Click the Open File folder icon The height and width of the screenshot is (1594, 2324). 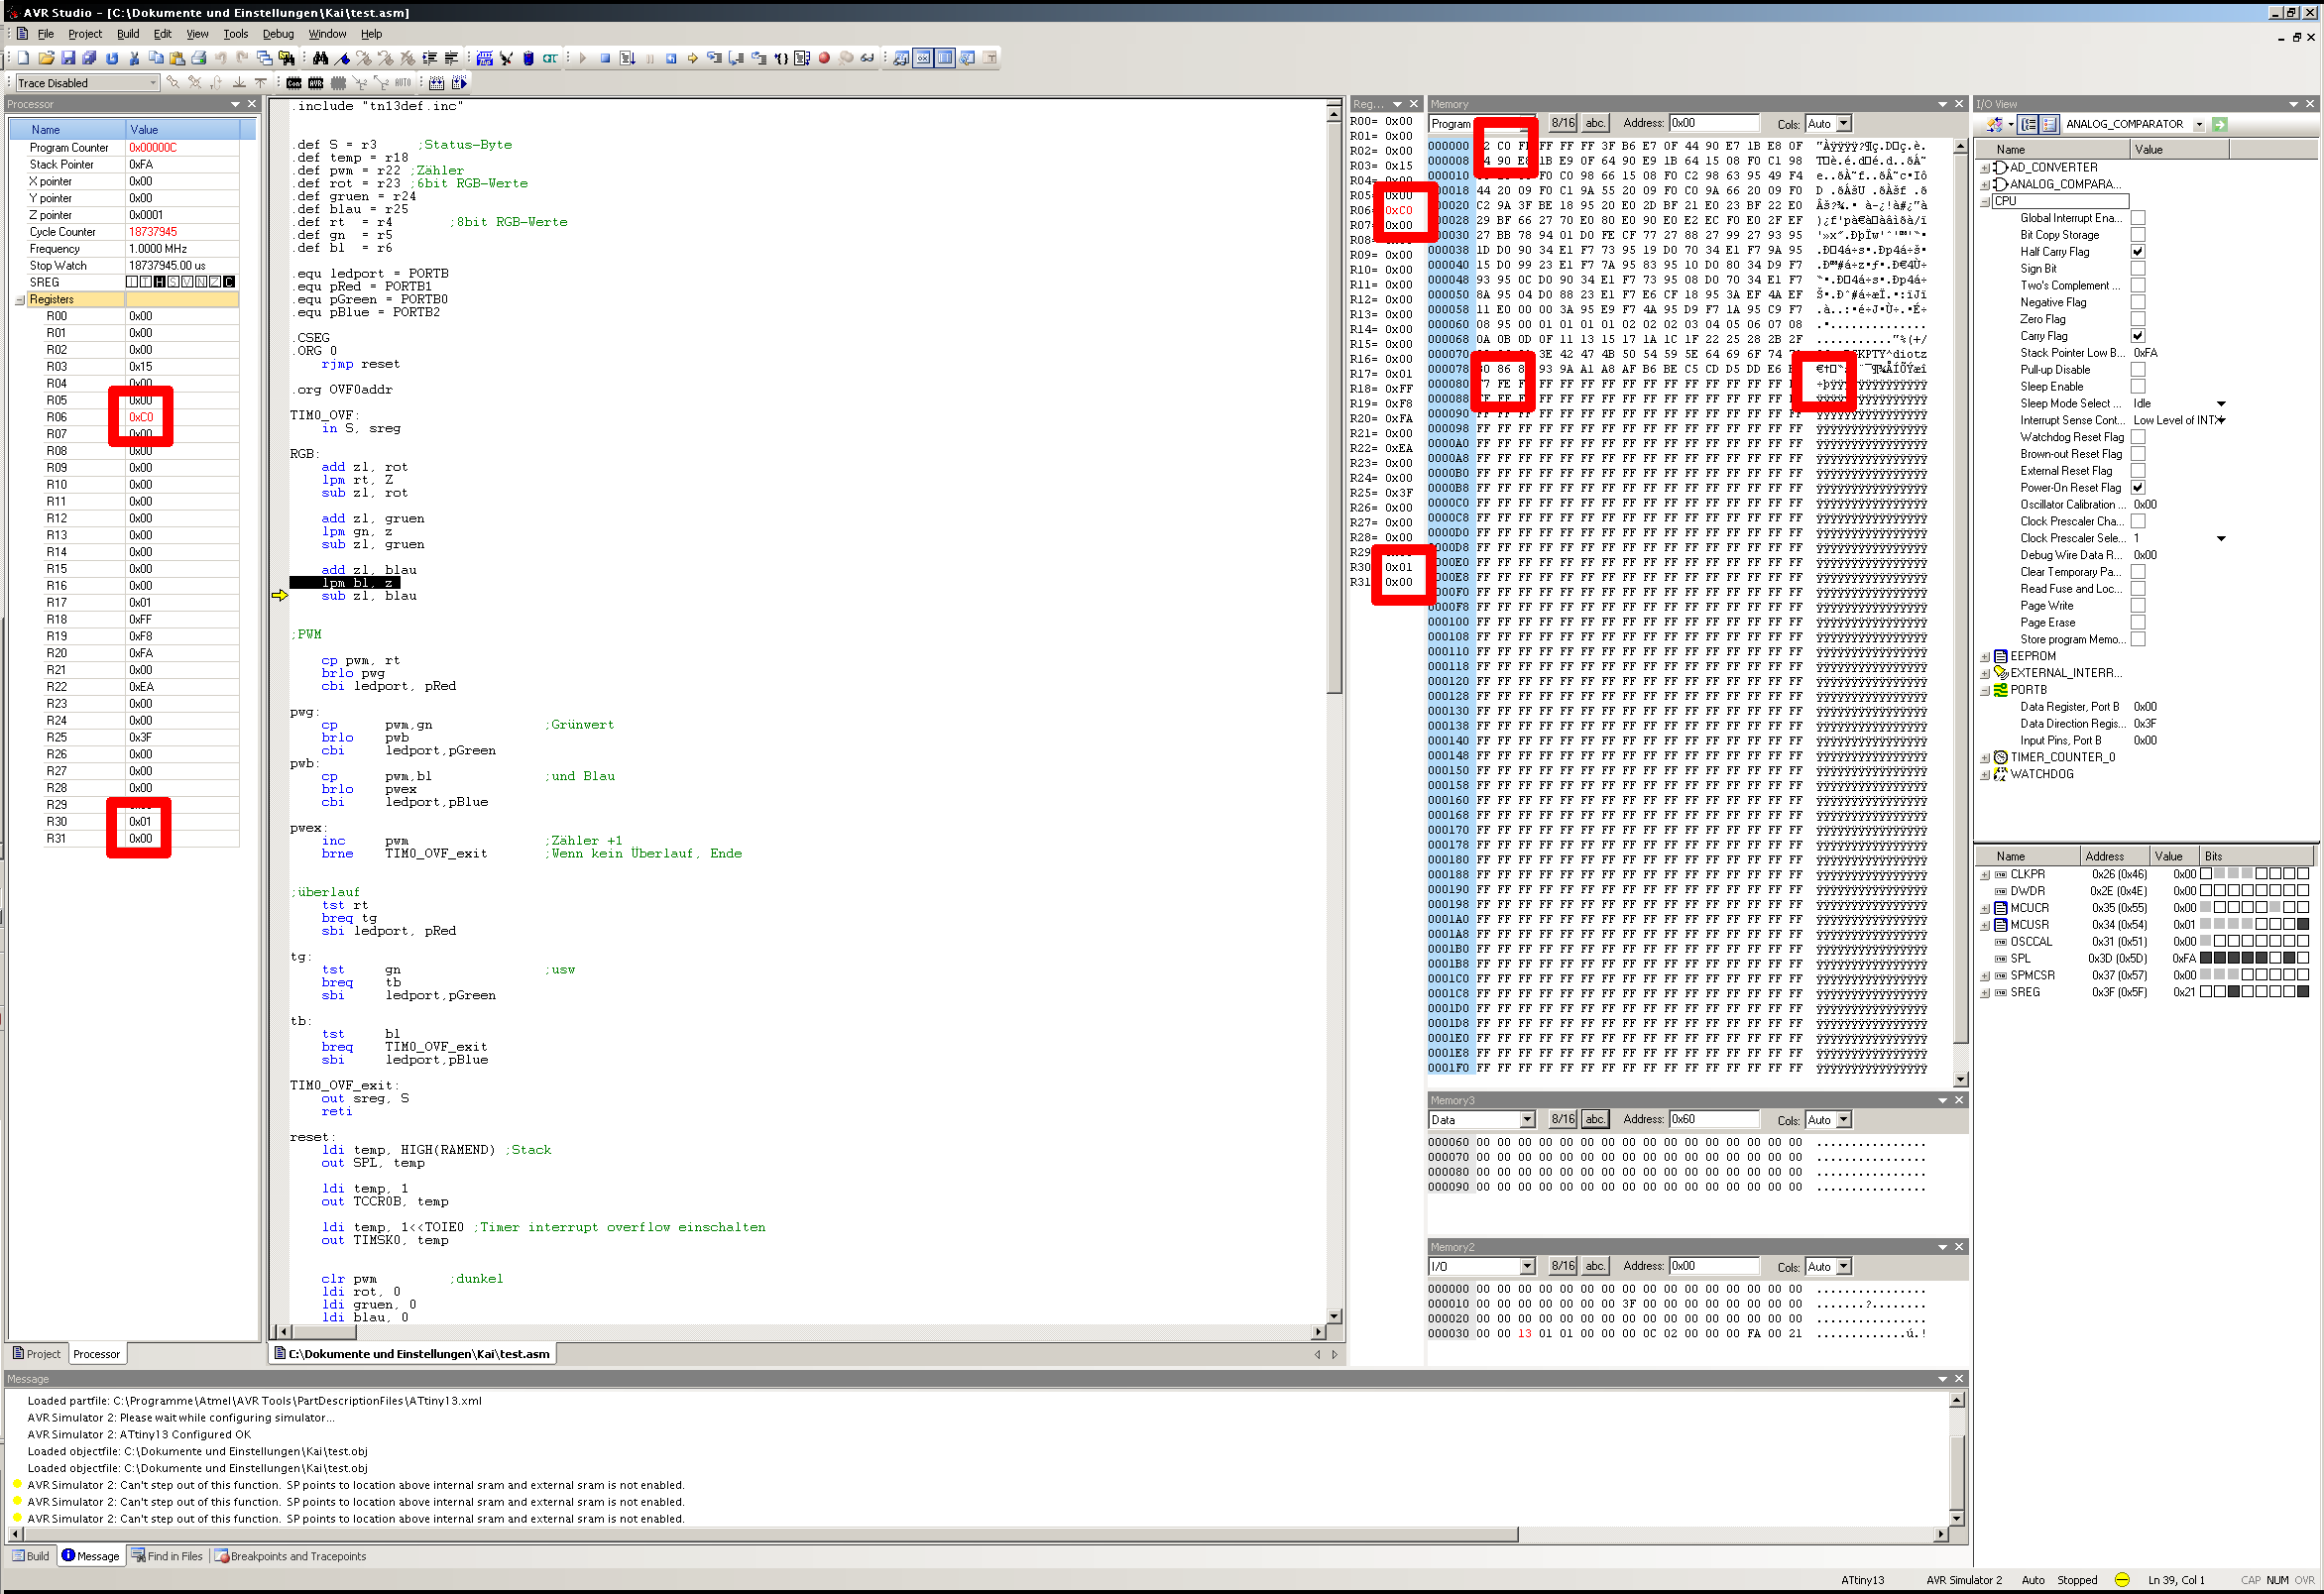coord(46,58)
